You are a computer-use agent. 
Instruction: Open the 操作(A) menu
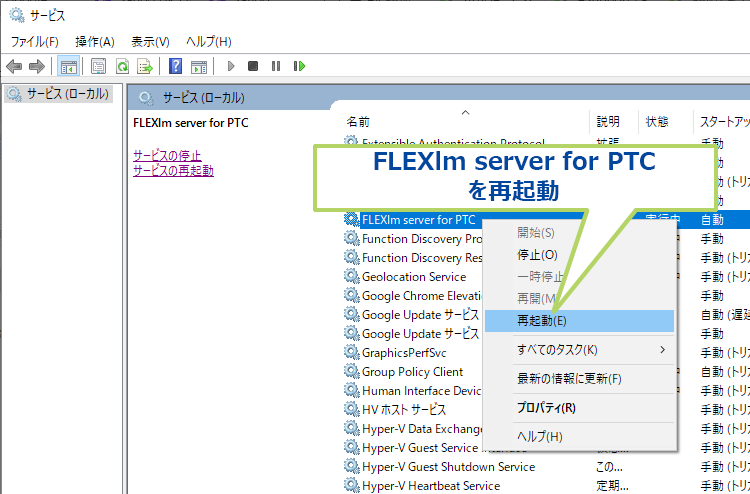pos(95,42)
